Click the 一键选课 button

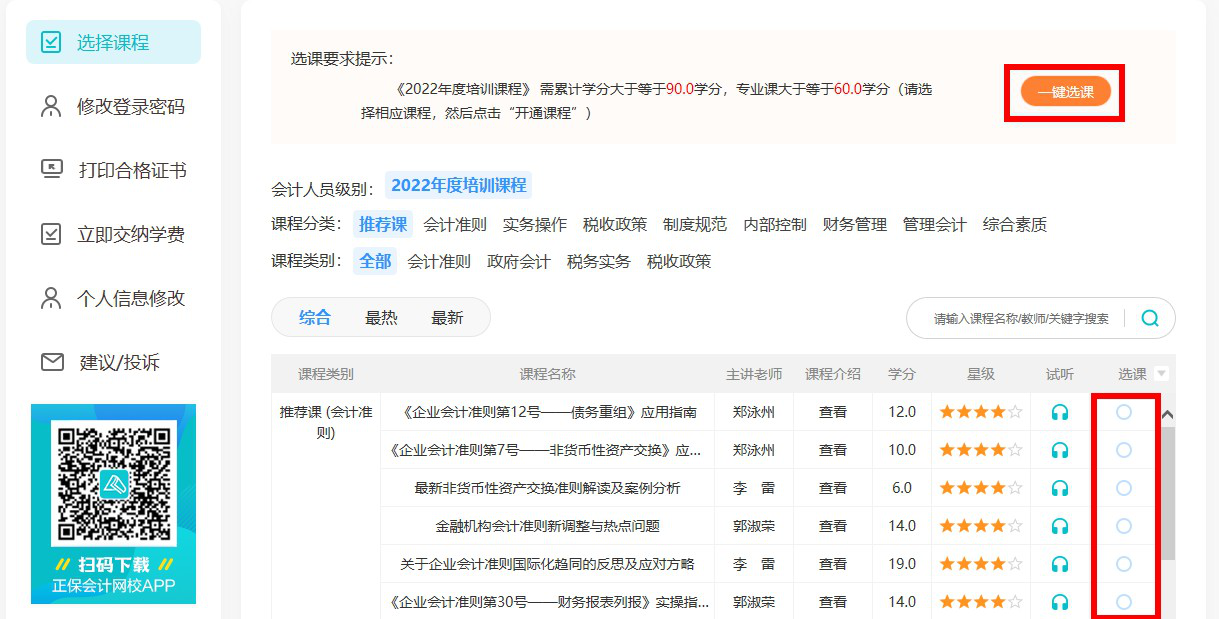pyautogui.click(x=1063, y=90)
